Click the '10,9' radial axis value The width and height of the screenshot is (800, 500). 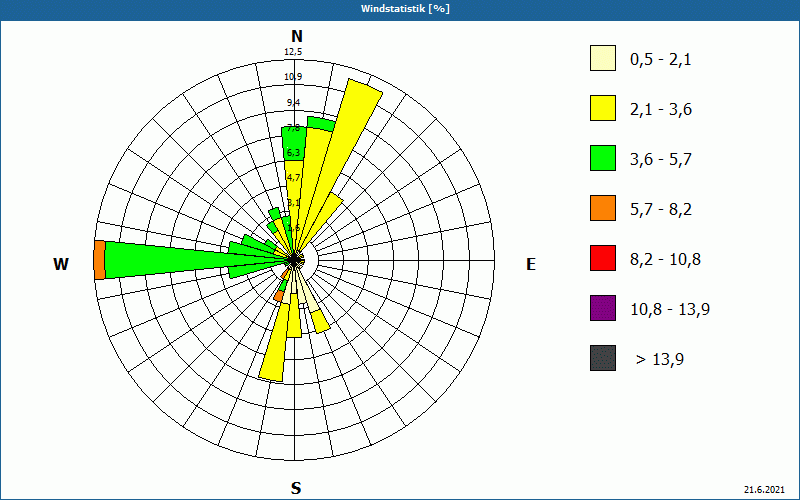(293, 77)
